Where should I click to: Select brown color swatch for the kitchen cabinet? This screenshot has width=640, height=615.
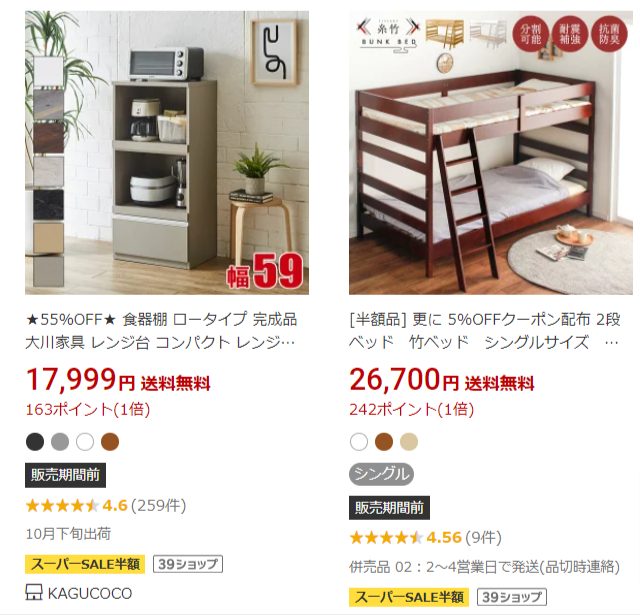pos(110,442)
